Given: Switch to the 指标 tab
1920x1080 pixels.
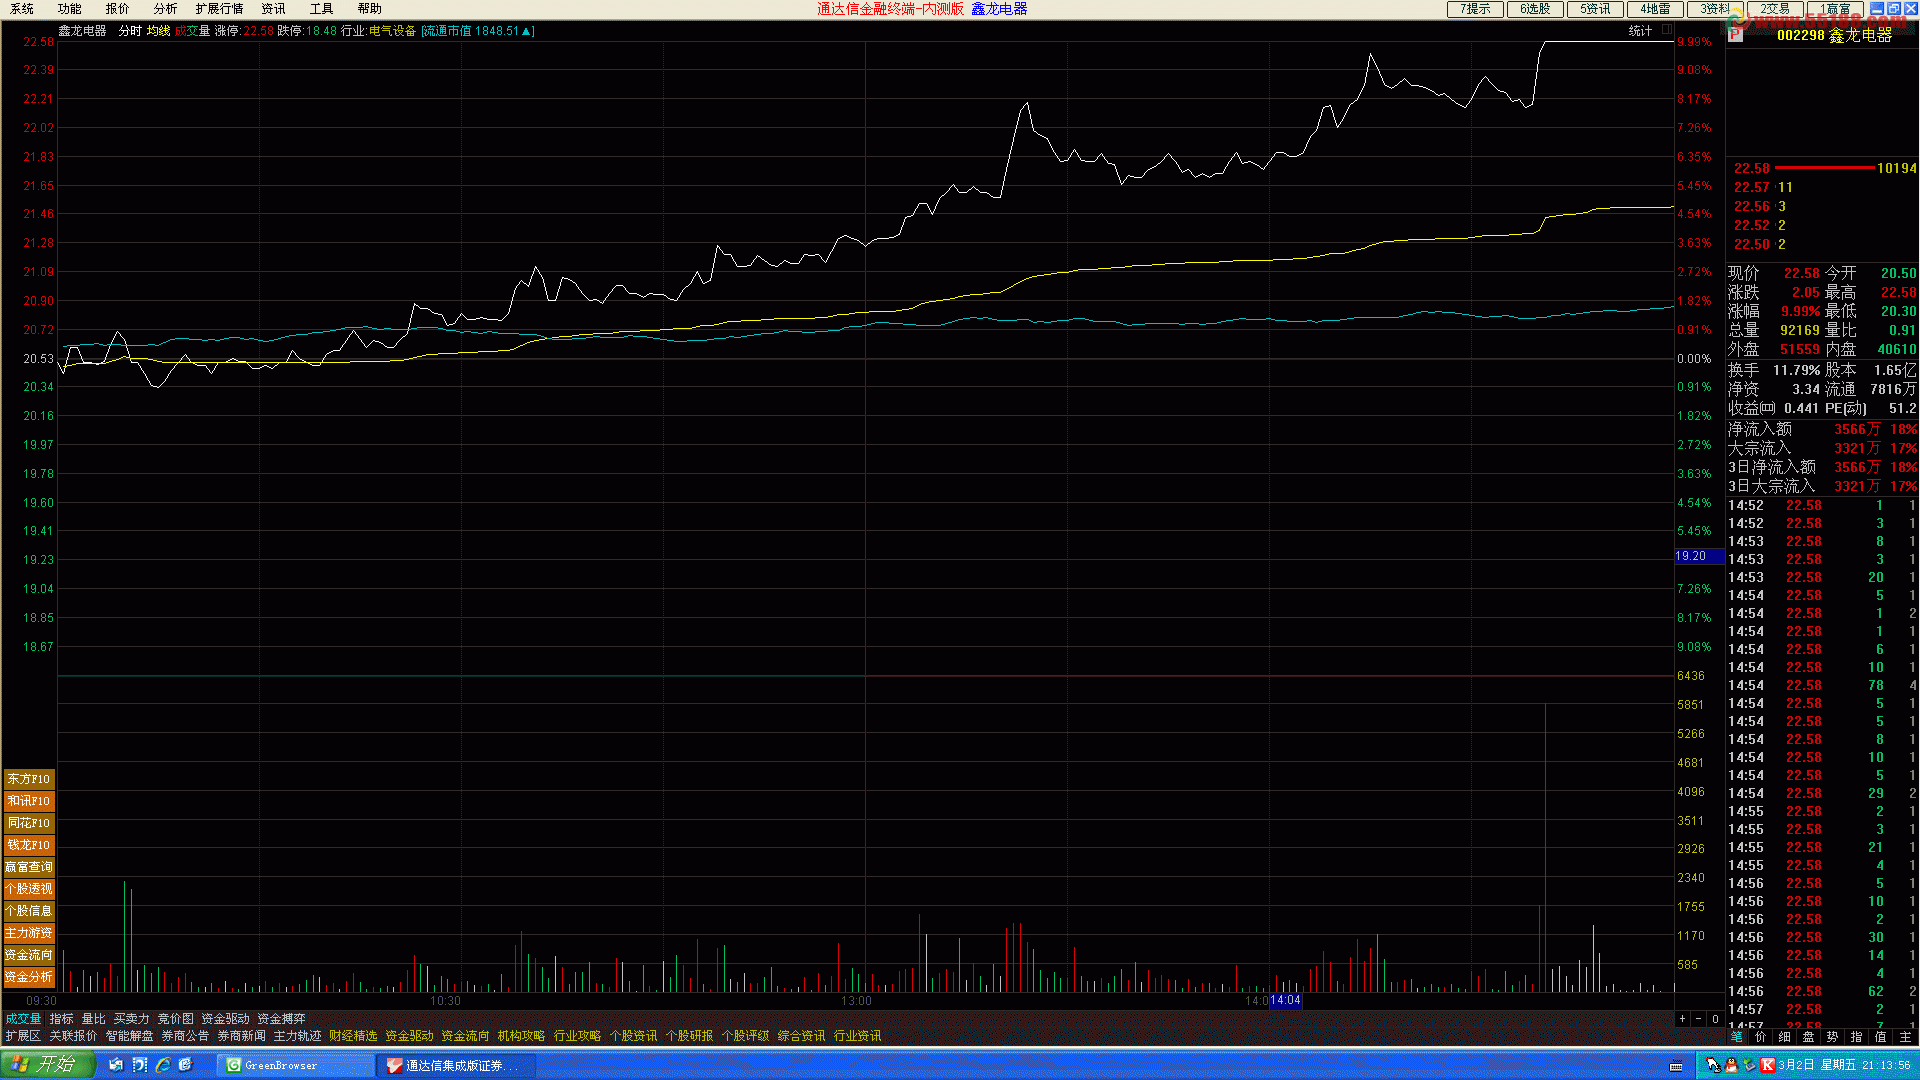Looking at the screenshot, I should point(62,1019).
